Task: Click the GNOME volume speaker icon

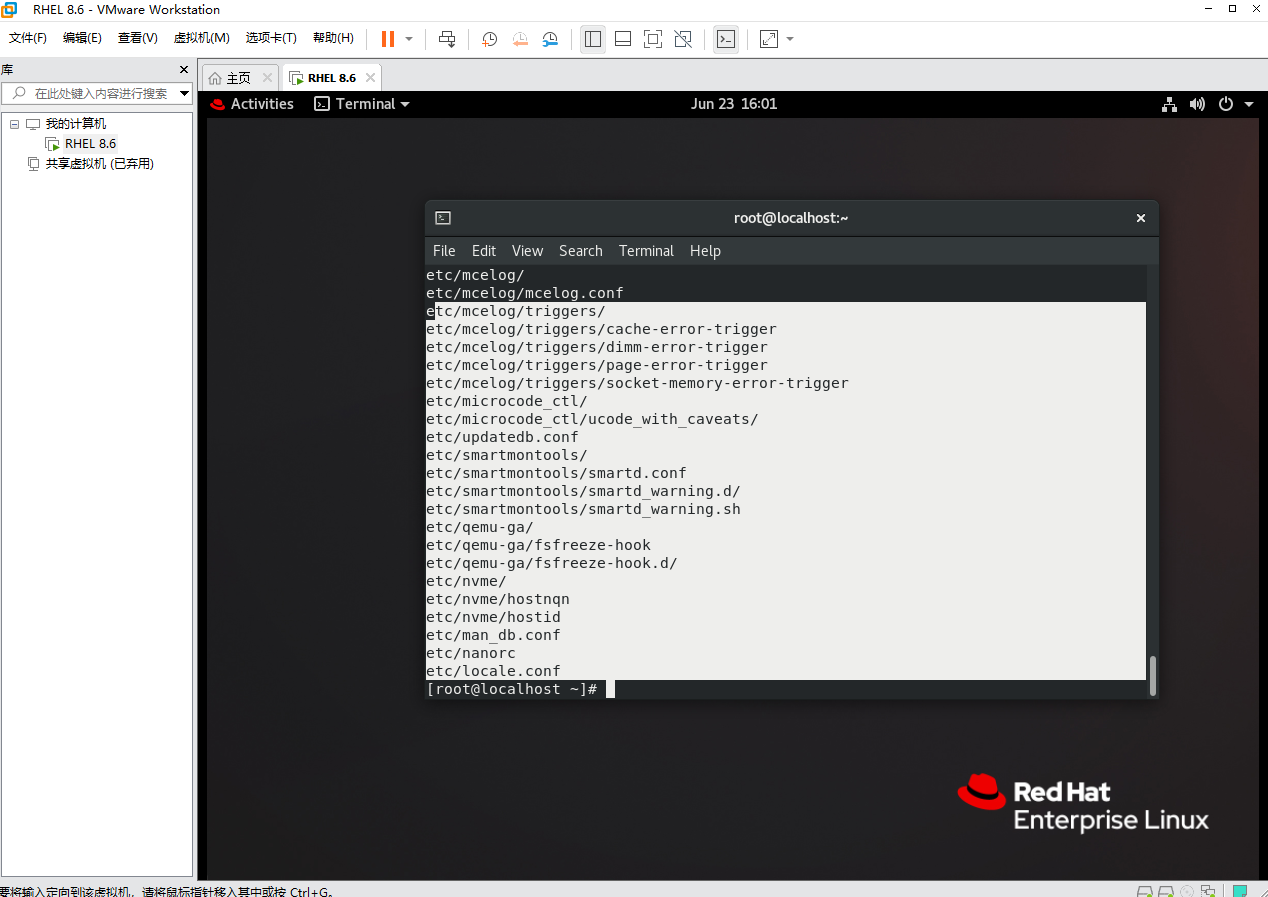Action: coord(1198,104)
